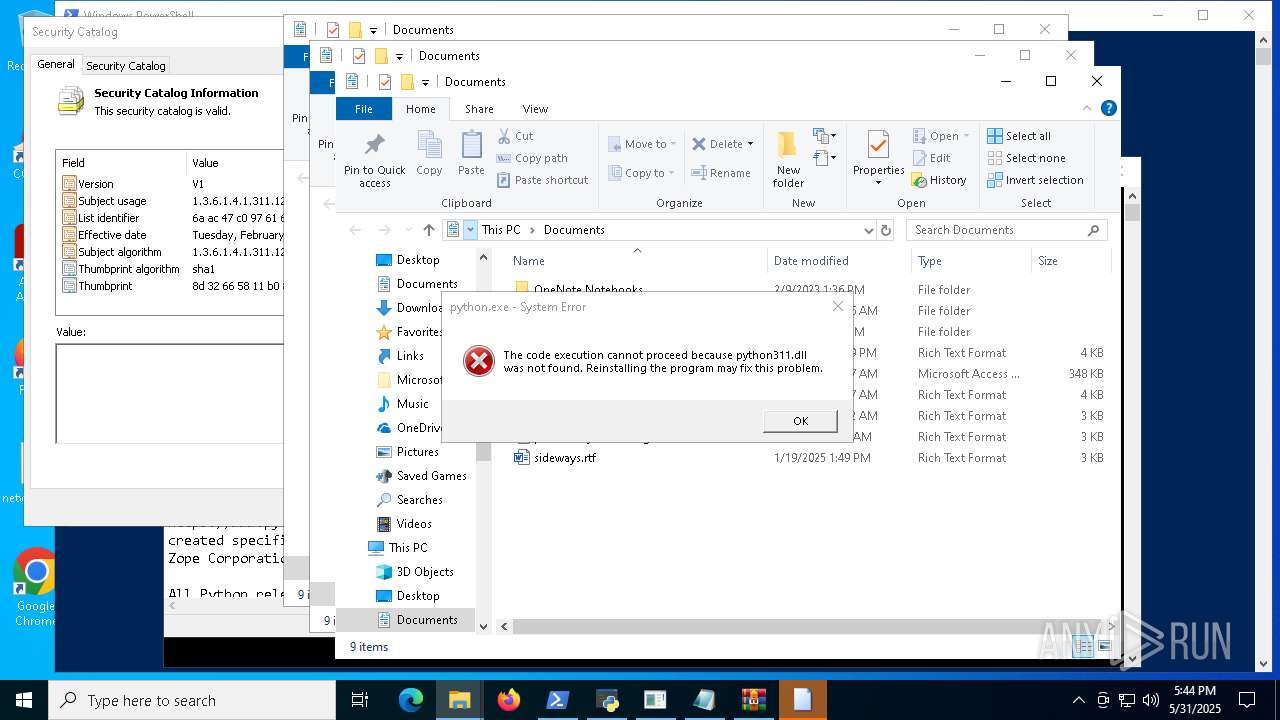Click OK in the python.exe System Error dialog
Screen dimensions: 1280x720
point(800,421)
